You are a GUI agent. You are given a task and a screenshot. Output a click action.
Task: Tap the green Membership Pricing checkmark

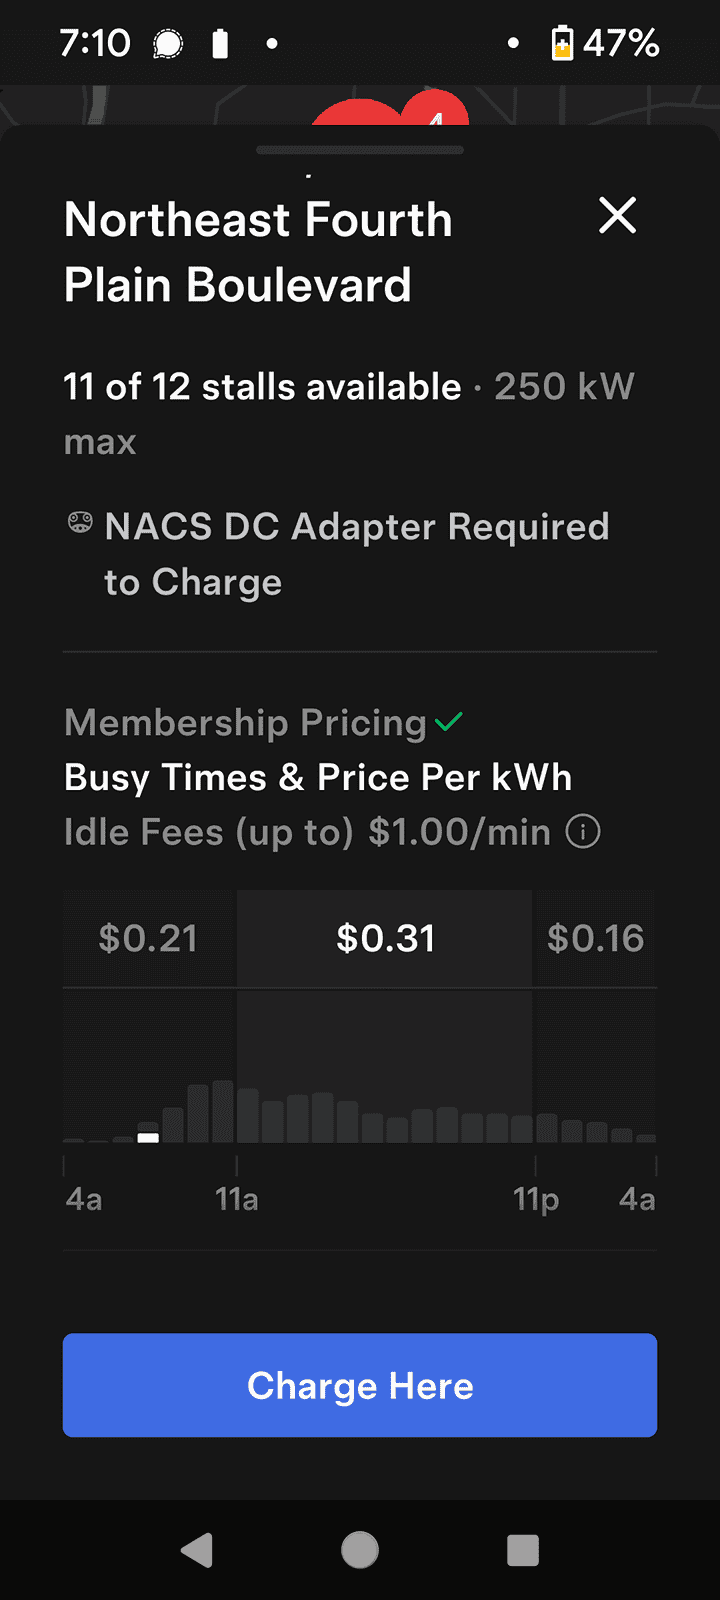pyautogui.click(x=449, y=721)
